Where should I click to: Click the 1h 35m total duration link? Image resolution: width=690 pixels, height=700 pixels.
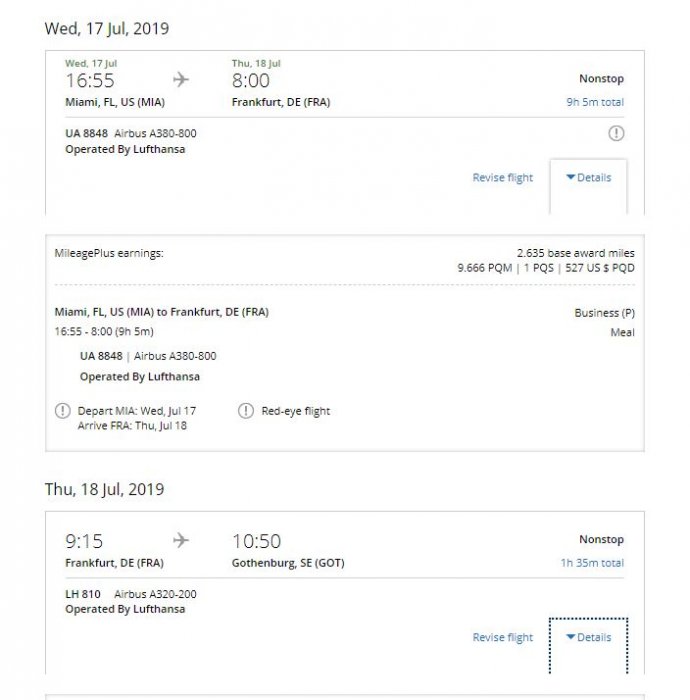tap(592, 563)
